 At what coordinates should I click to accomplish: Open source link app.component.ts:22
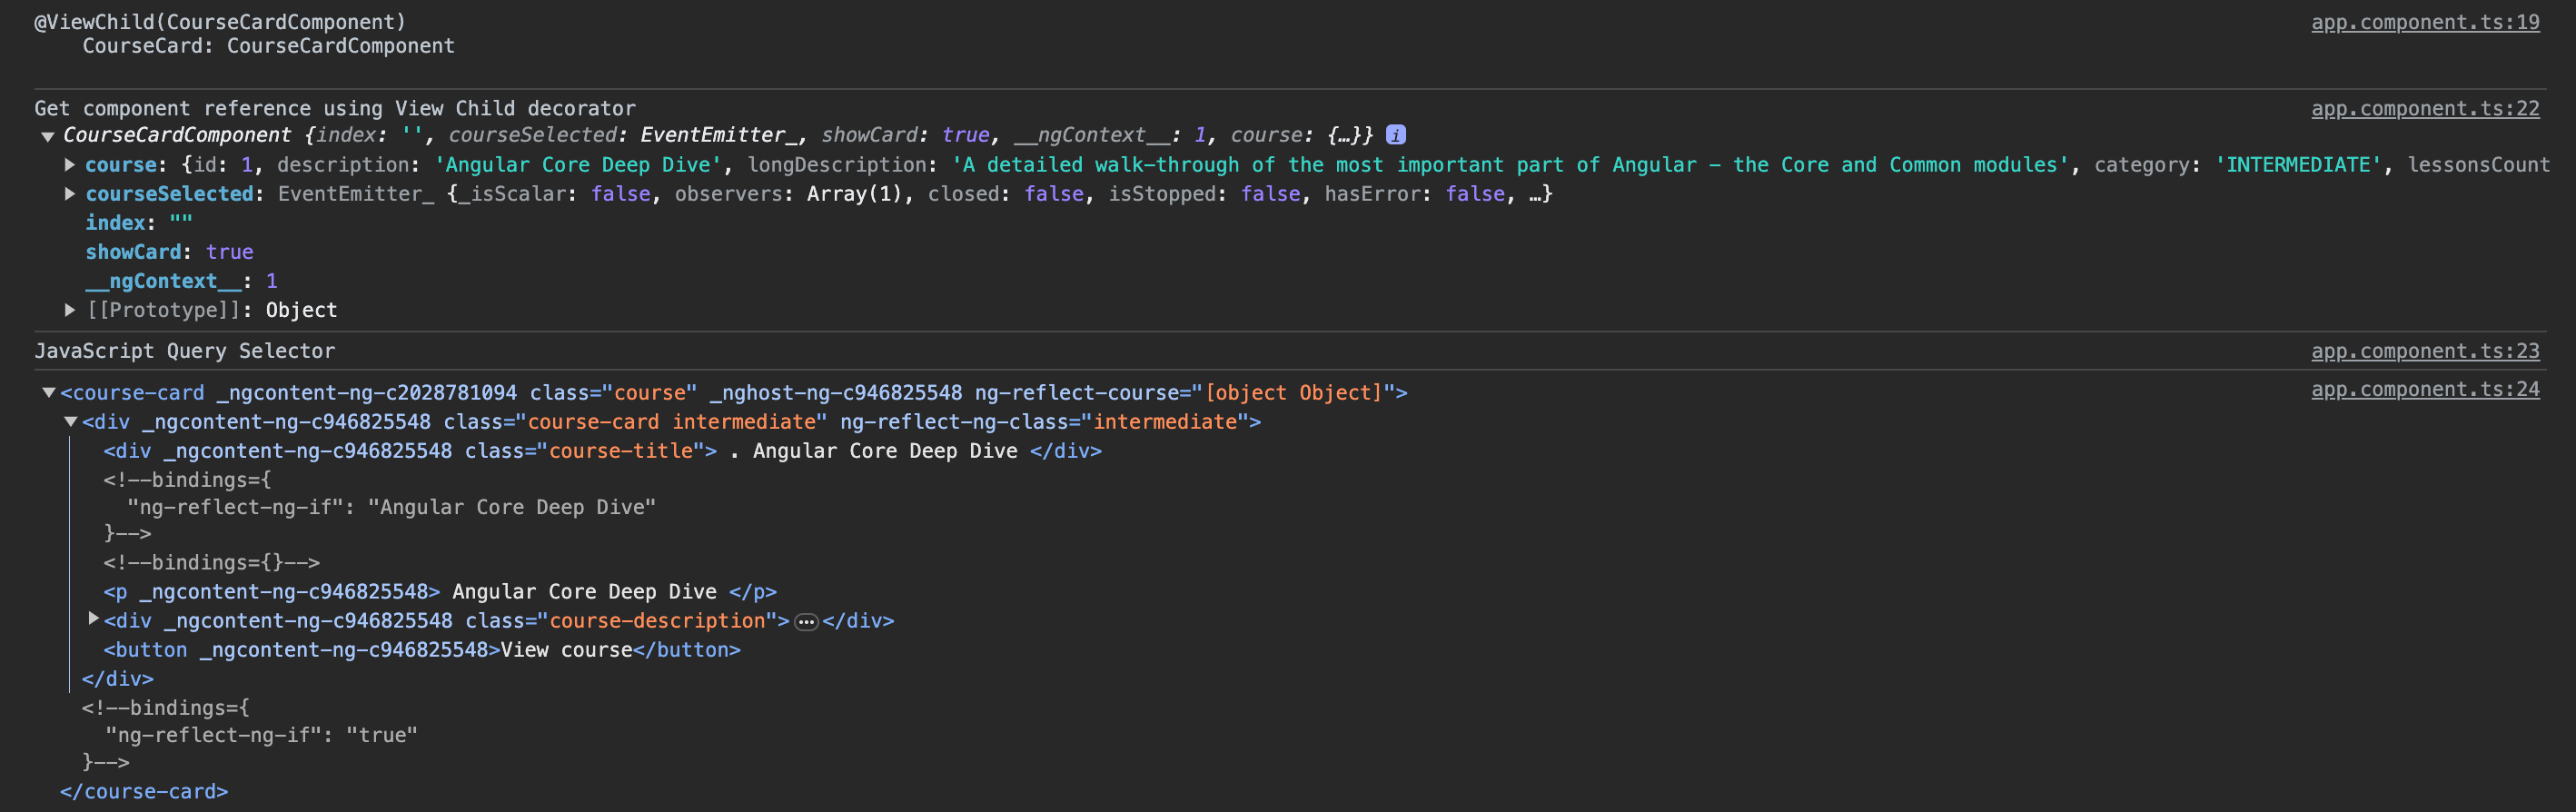pyautogui.click(x=2424, y=108)
